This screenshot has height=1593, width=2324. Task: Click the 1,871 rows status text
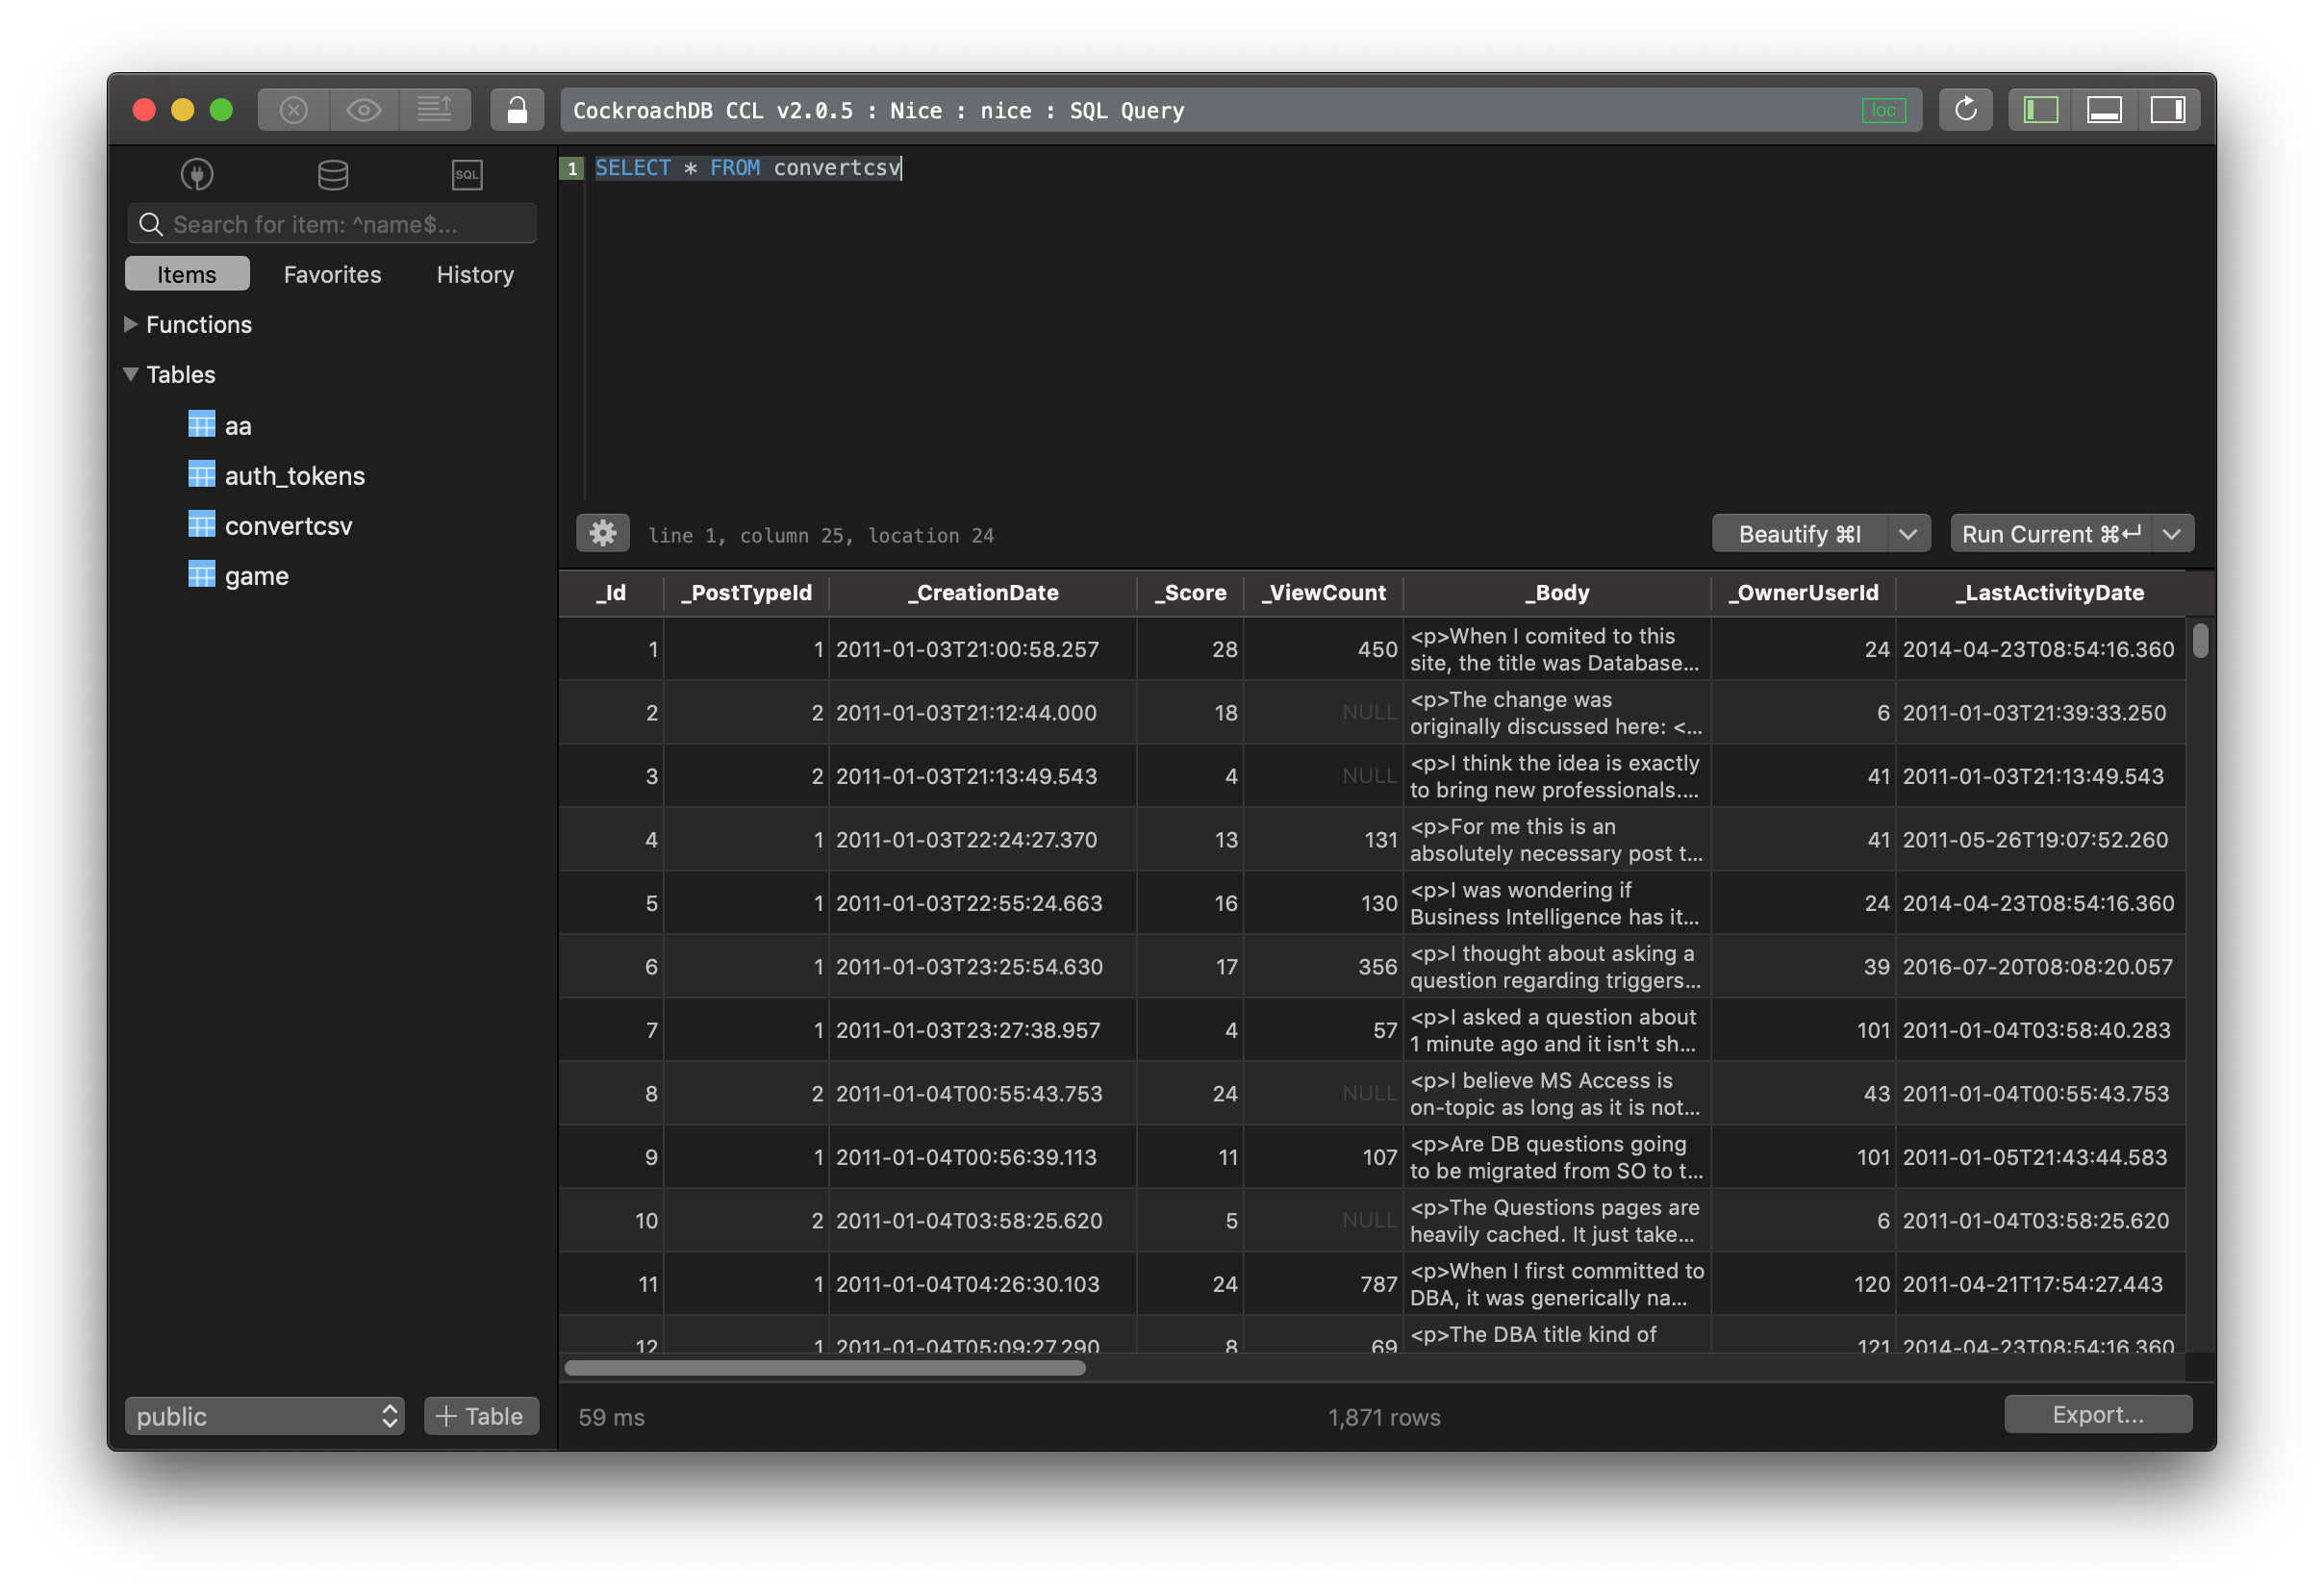(x=1384, y=1417)
